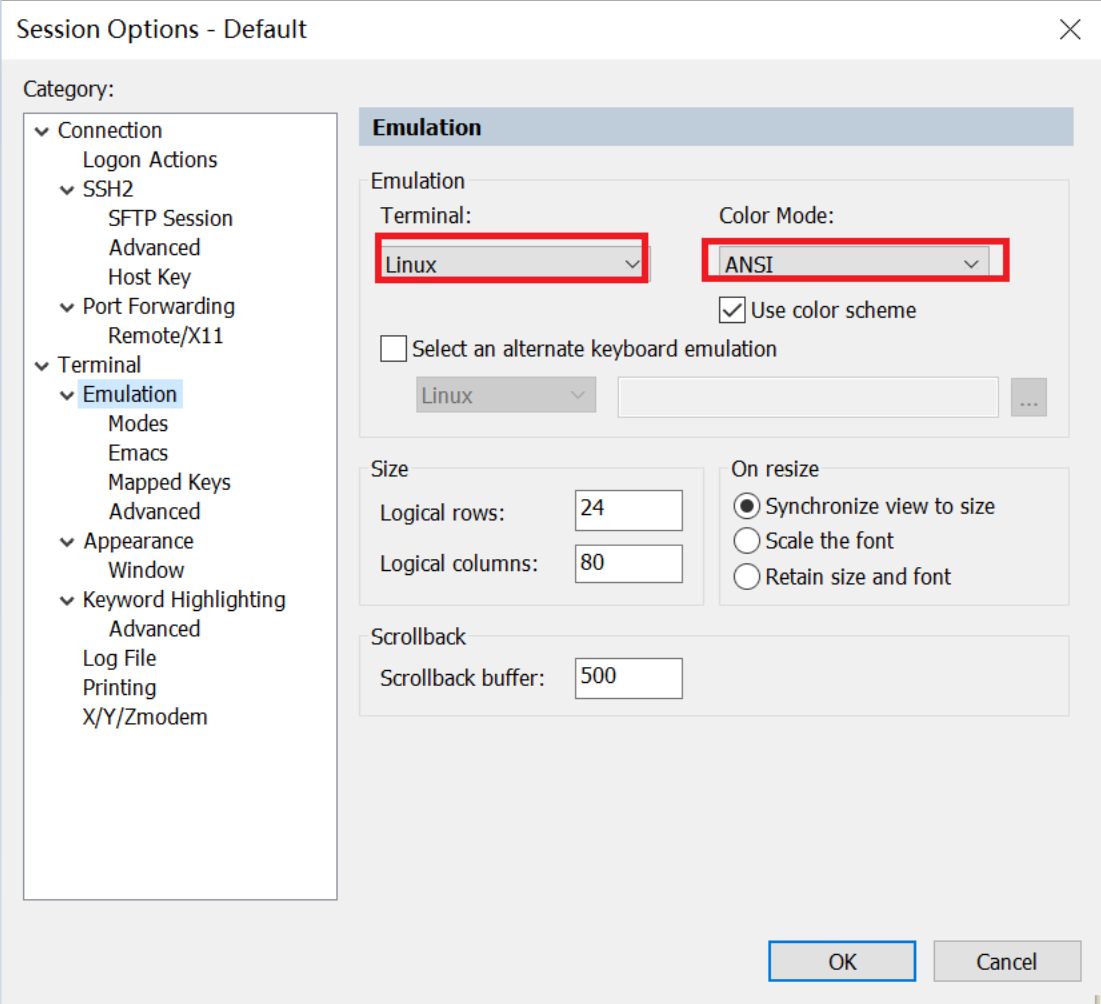Click the Cancel button
The width and height of the screenshot is (1101, 1004).
(1006, 961)
